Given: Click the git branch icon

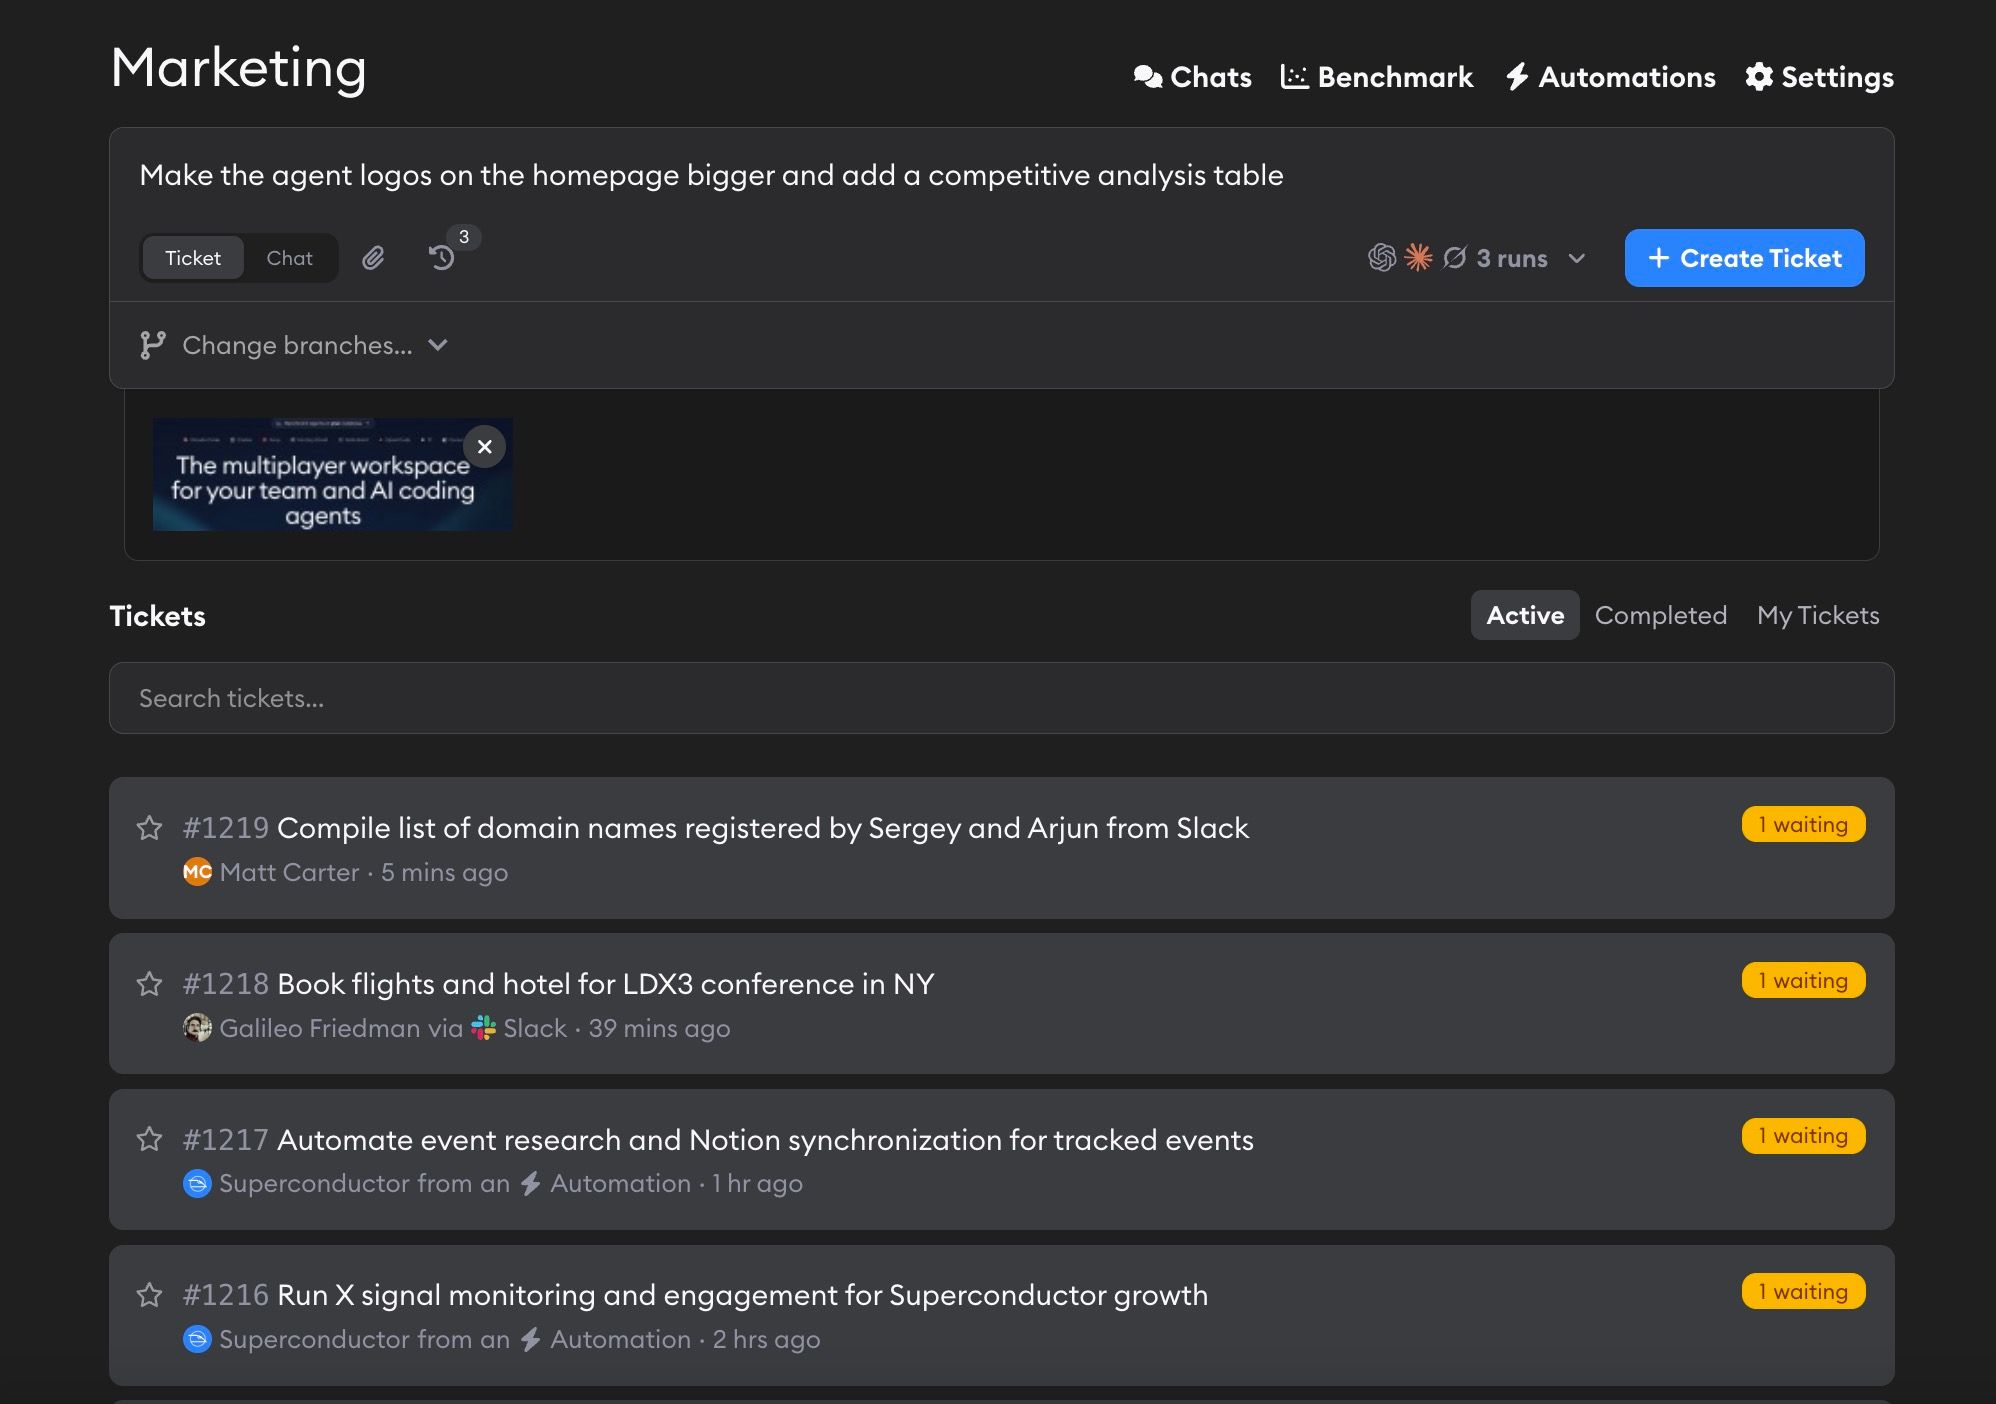Looking at the screenshot, I should click(x=152, y=345).
